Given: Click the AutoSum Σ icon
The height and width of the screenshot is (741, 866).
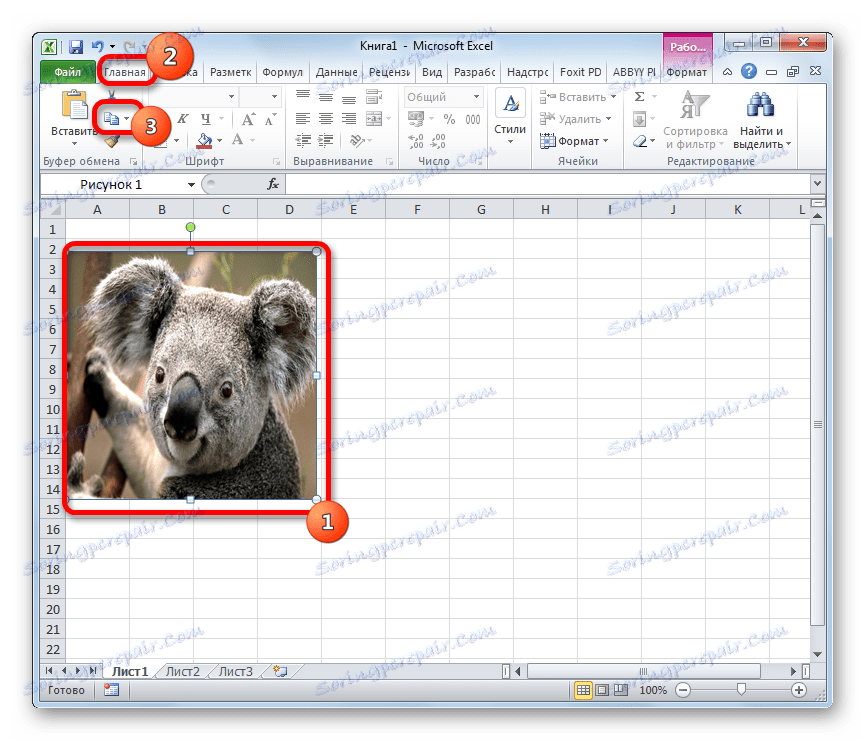Looking at the screenshot, I should tap(638, 96).
